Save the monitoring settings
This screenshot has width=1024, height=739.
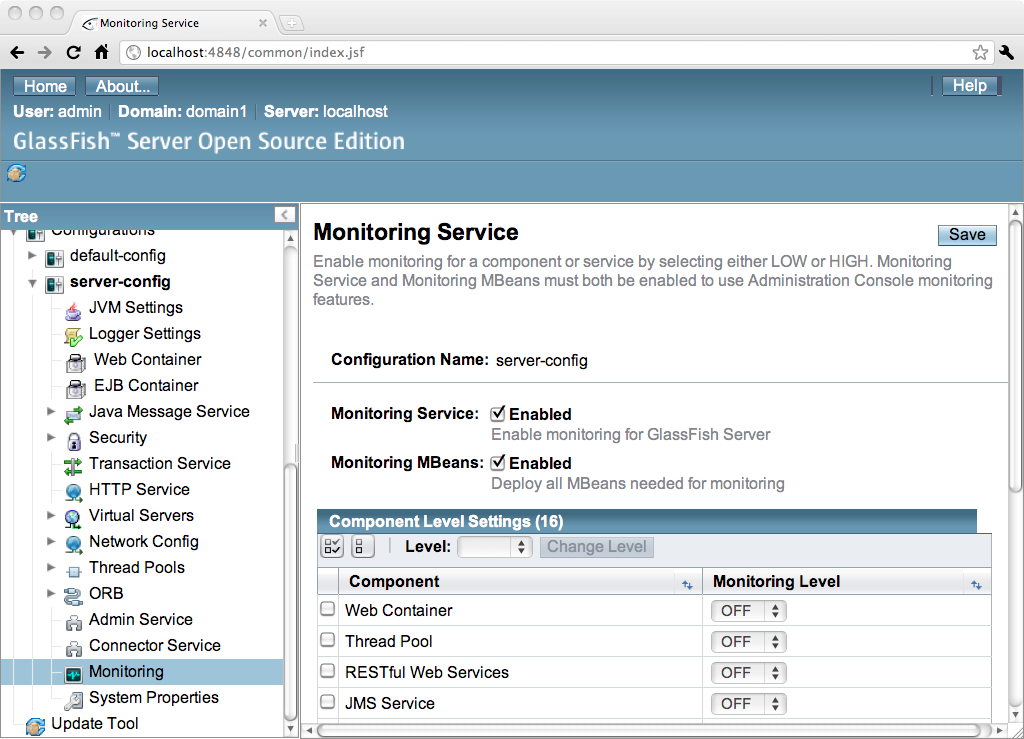tap(967, 234)
